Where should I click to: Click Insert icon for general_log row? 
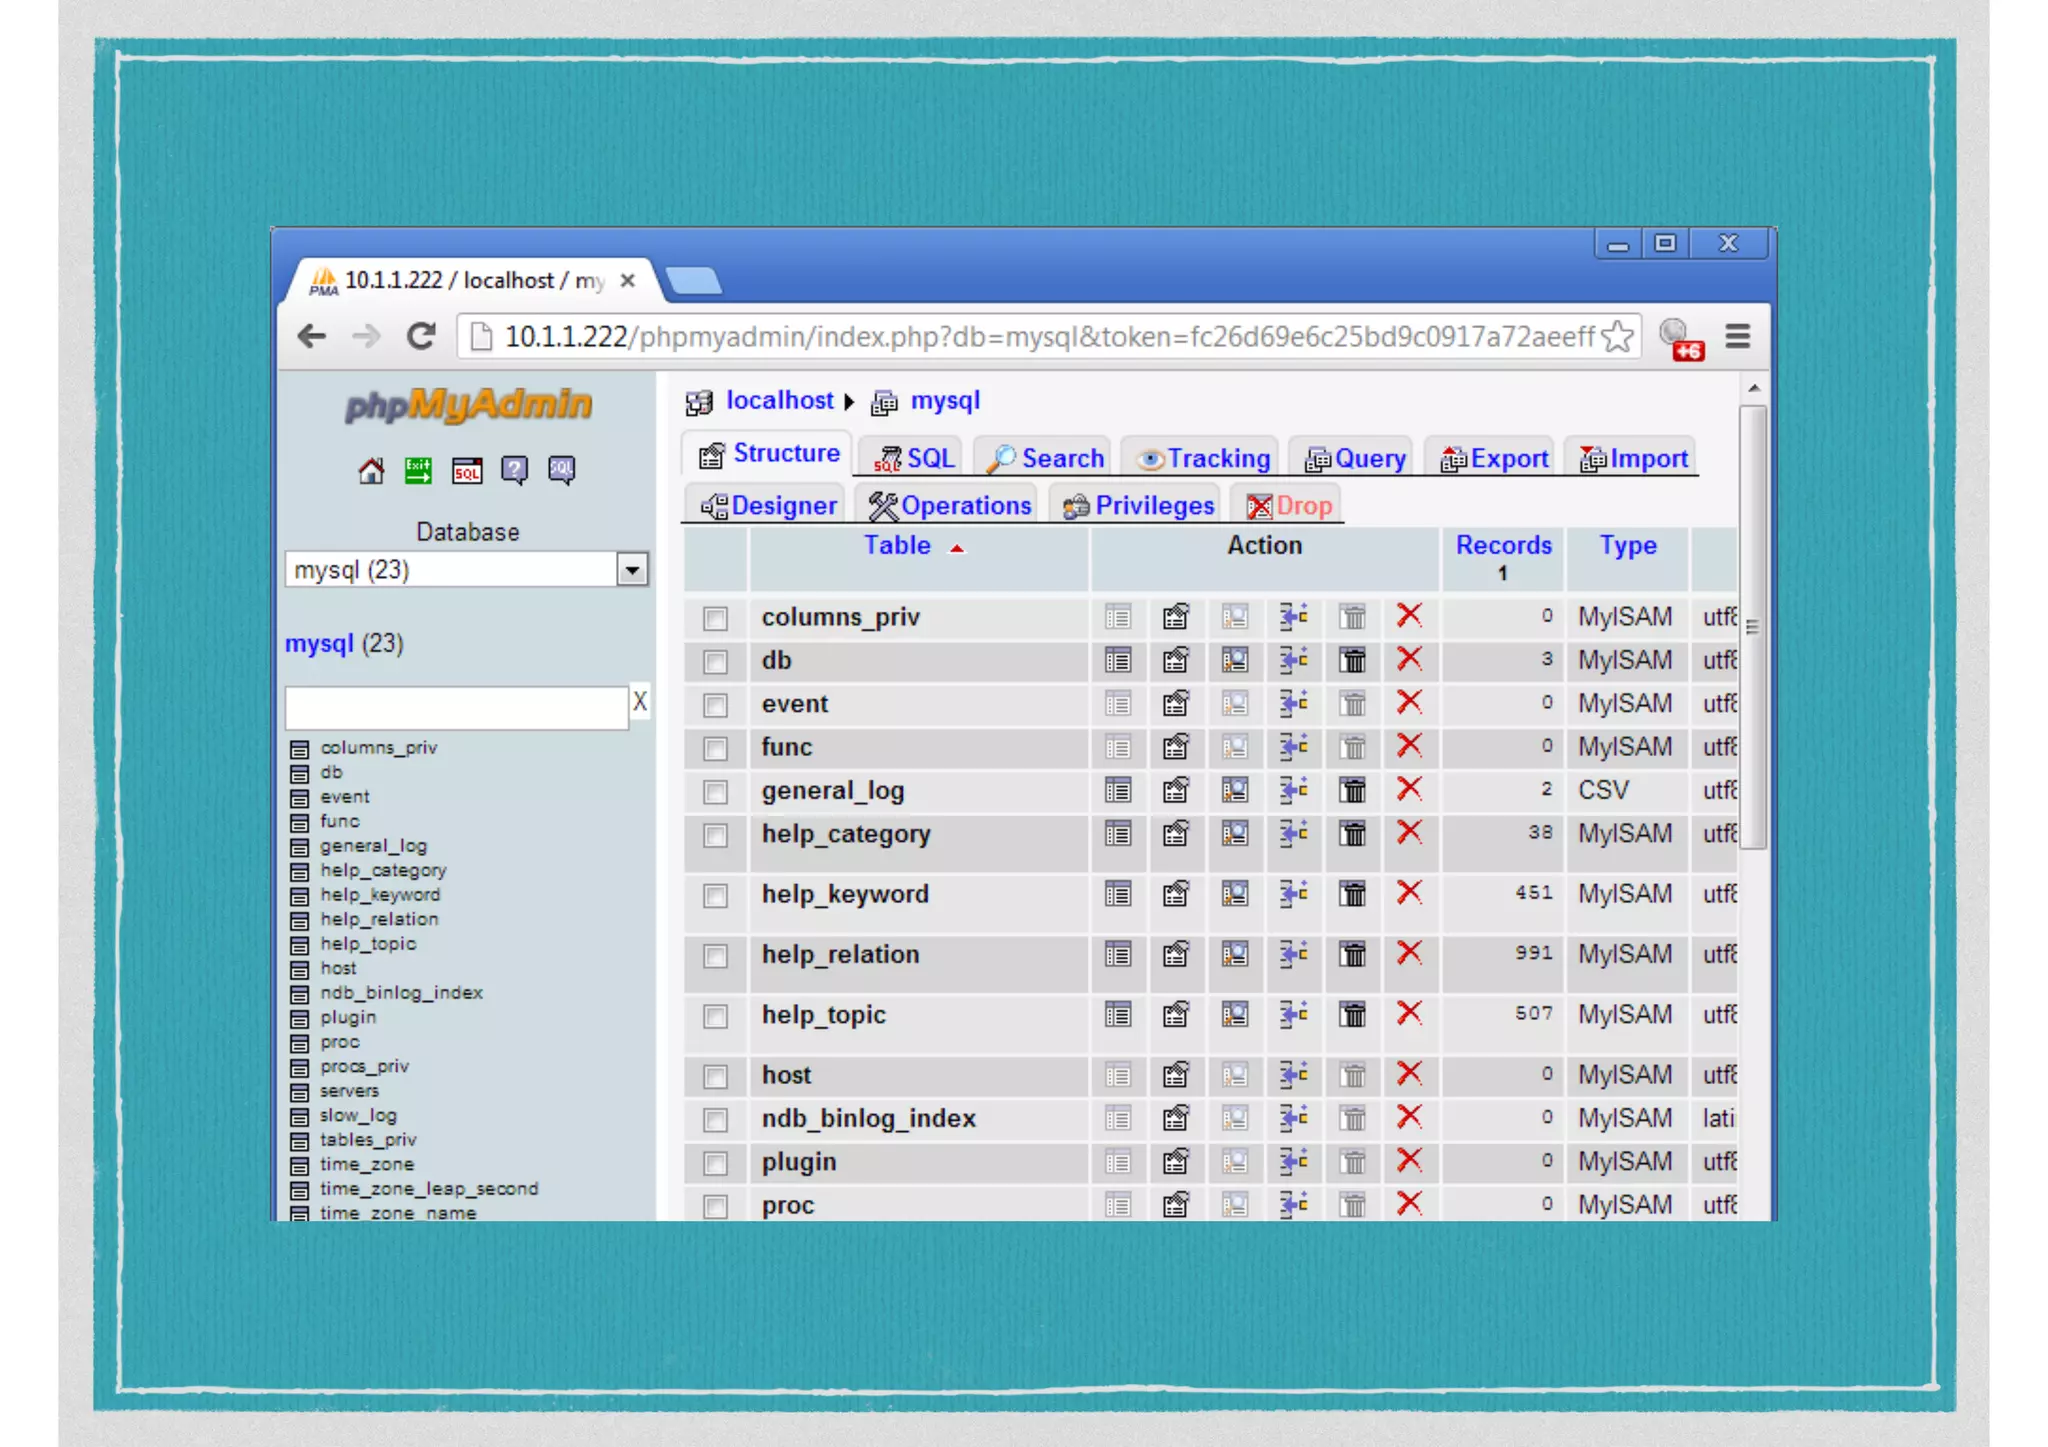point(1294,790)
